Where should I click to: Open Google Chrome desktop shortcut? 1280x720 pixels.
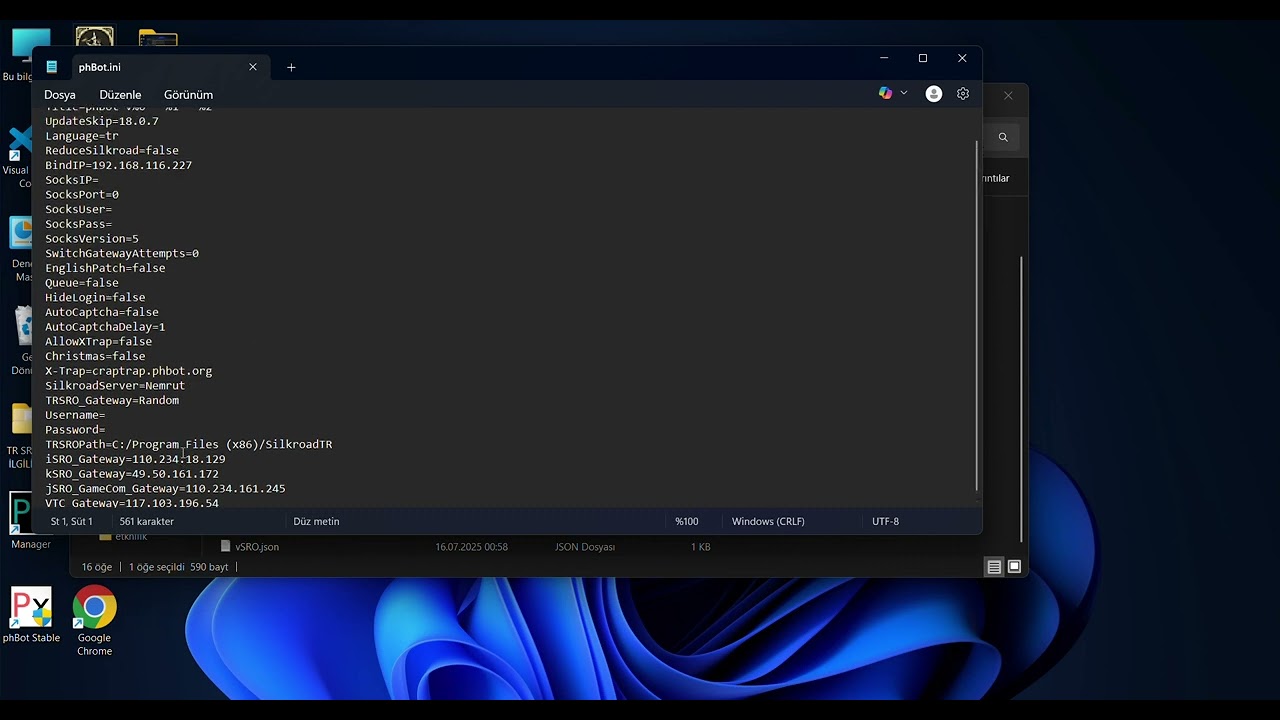point(94,620)
